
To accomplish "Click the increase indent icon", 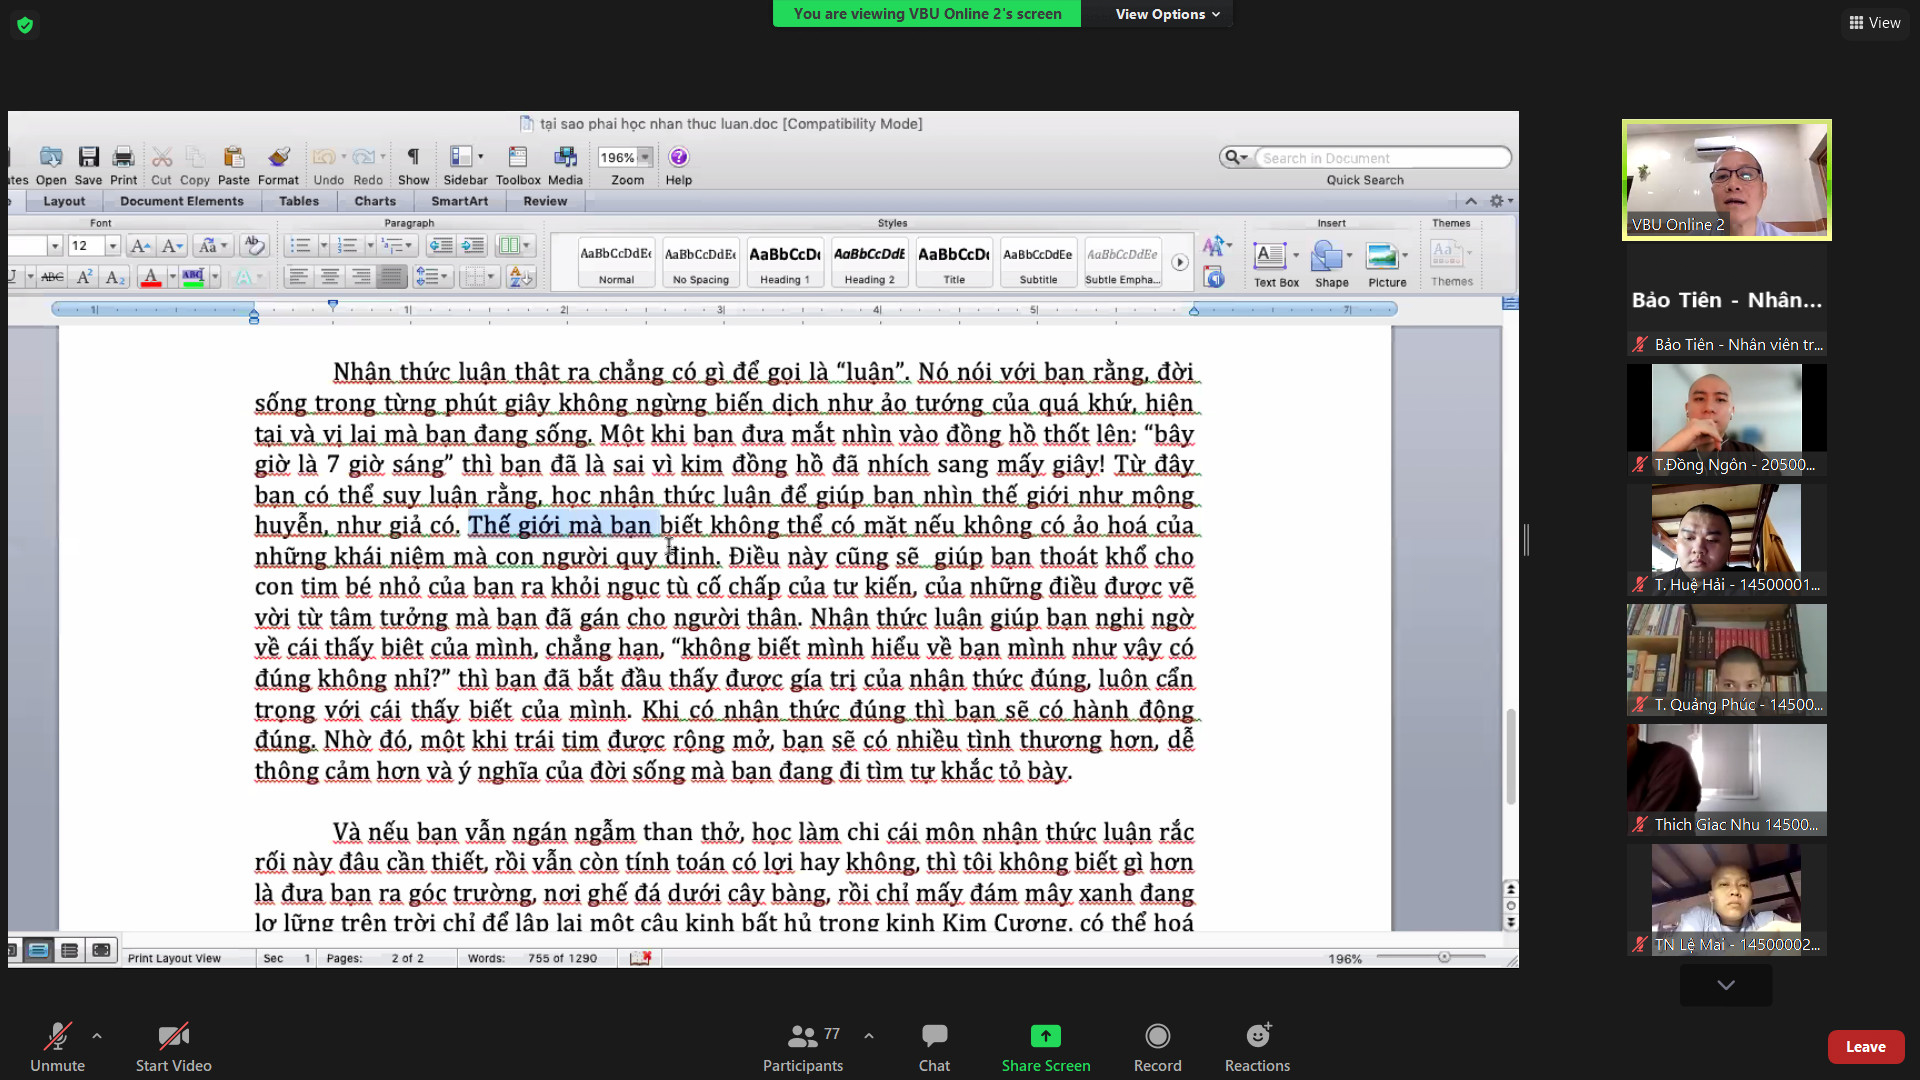I will click(473, 246).
